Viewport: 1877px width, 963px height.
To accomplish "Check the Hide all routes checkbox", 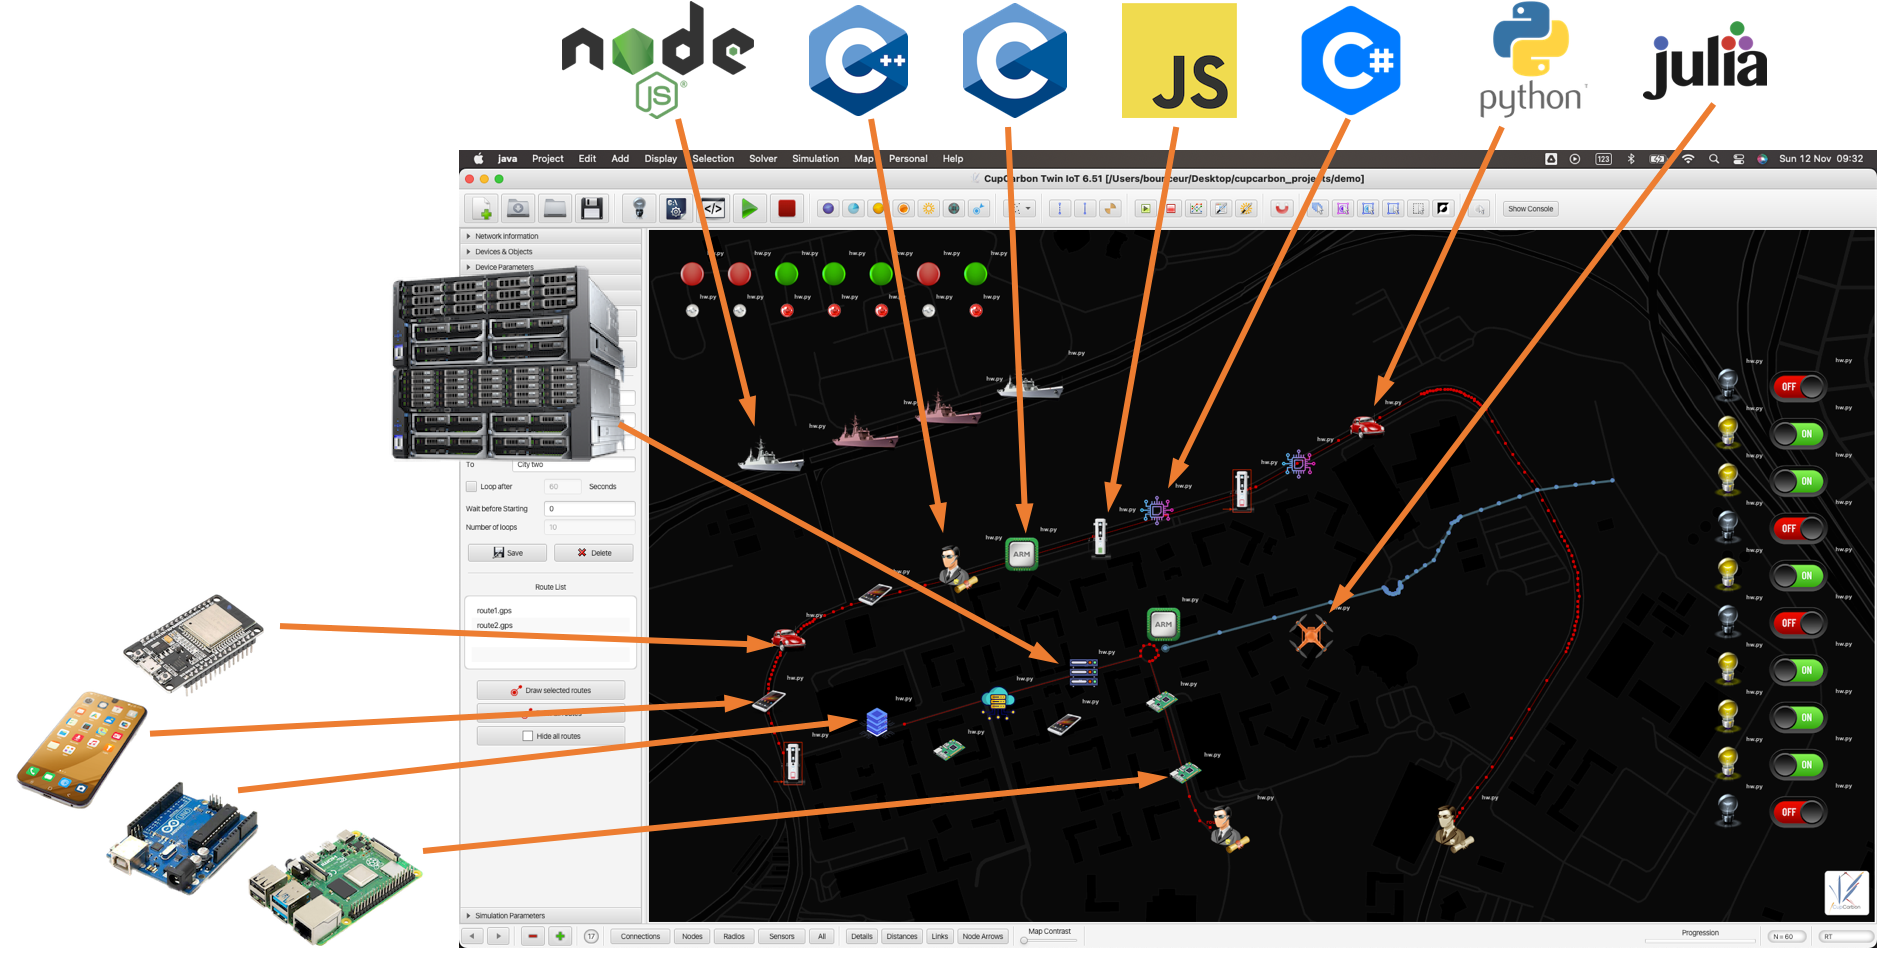I will (528, 736).
